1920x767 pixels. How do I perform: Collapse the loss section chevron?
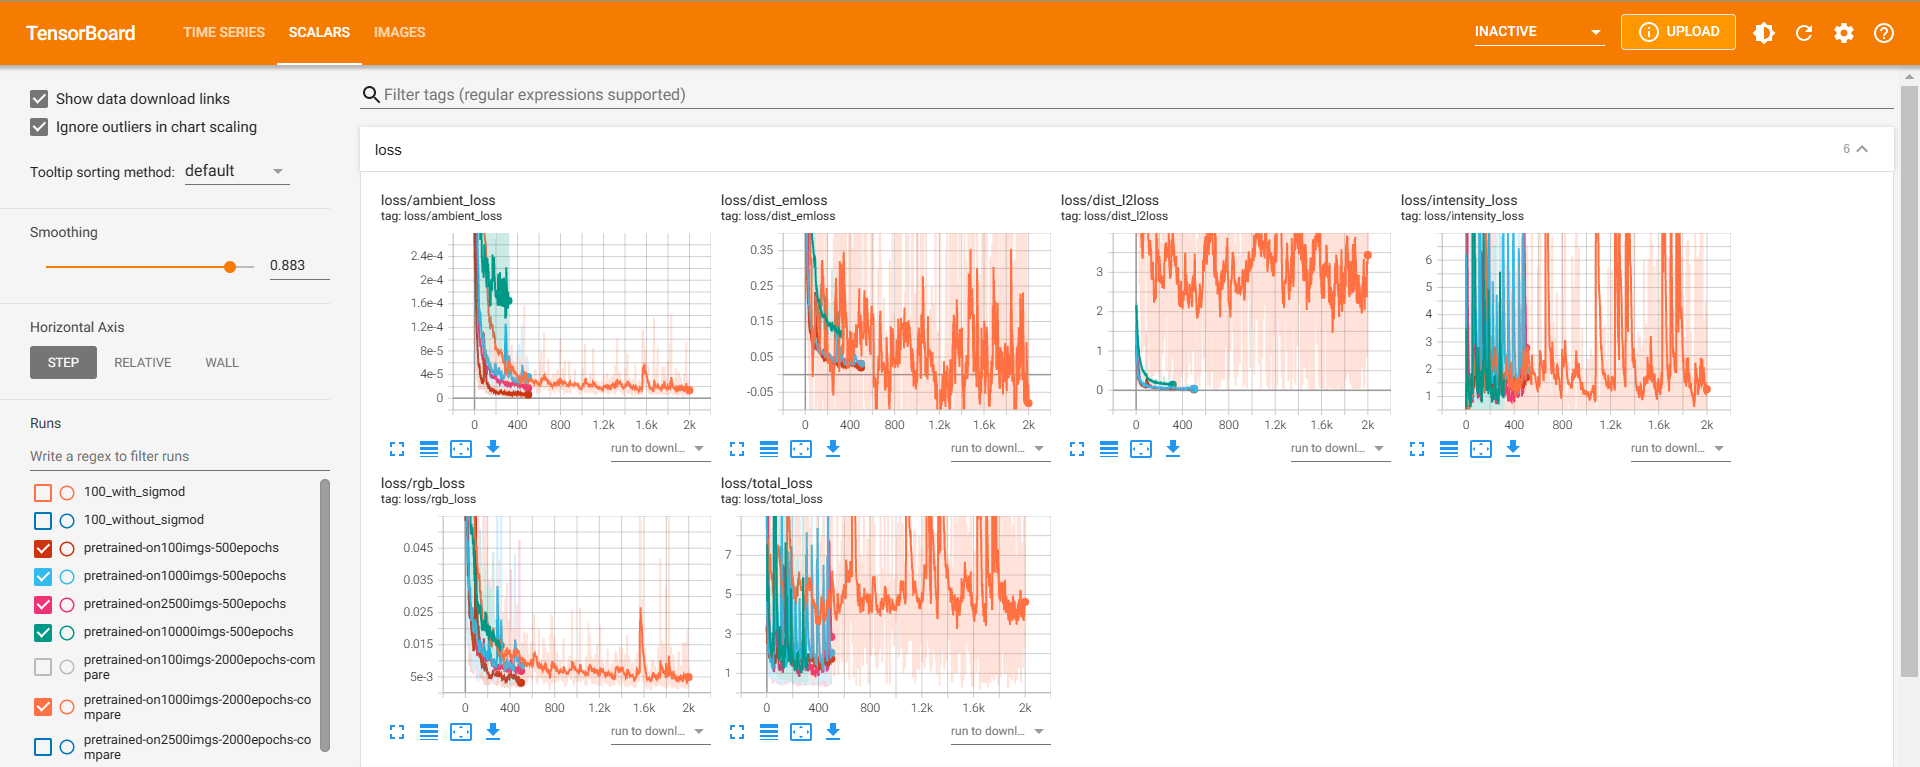tap(1862, 149)
